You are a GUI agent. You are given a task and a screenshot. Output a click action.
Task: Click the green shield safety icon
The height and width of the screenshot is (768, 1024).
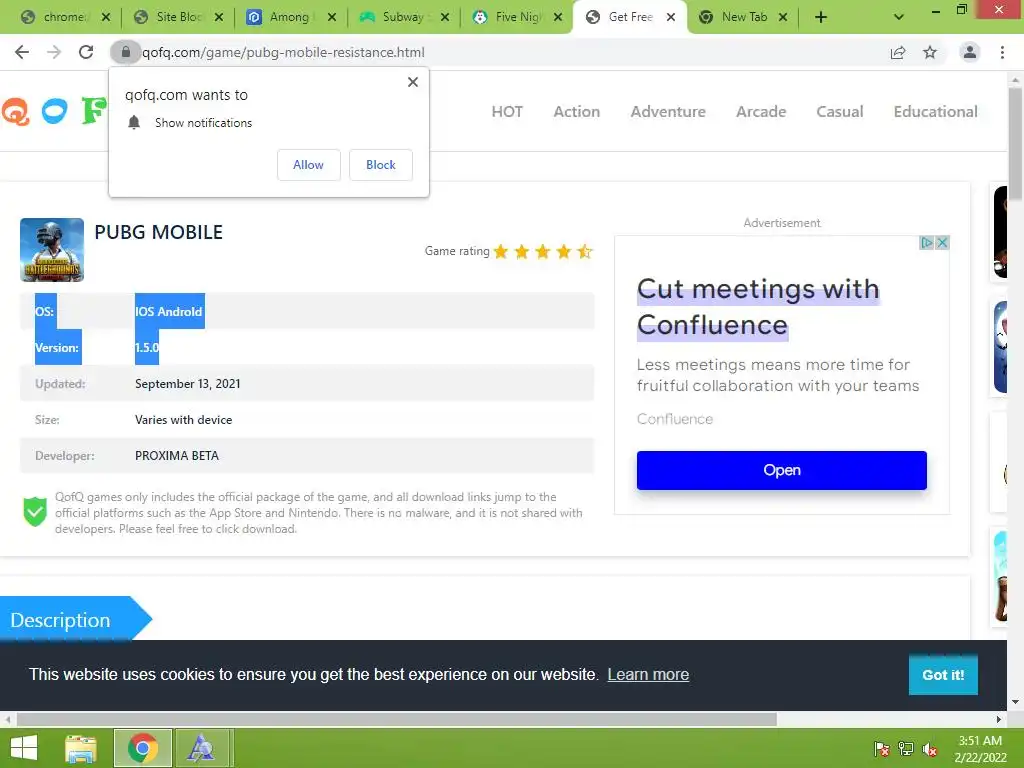coord(35,511)
